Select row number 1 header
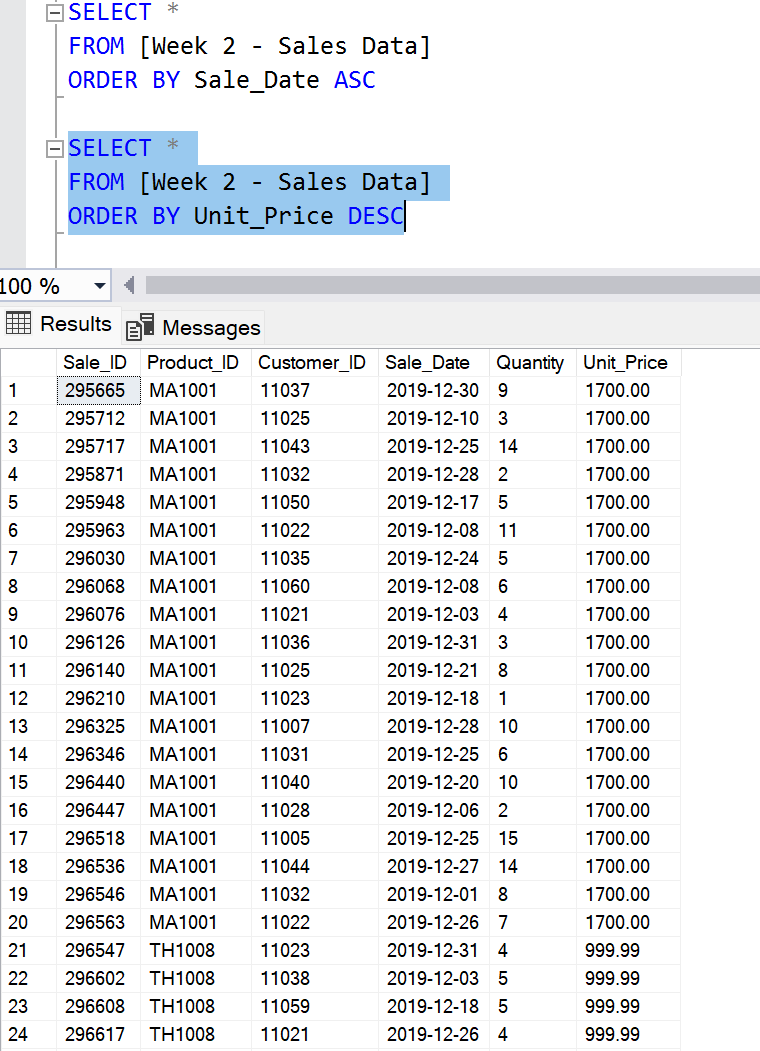760x1051 pixels. pos(29,391)
